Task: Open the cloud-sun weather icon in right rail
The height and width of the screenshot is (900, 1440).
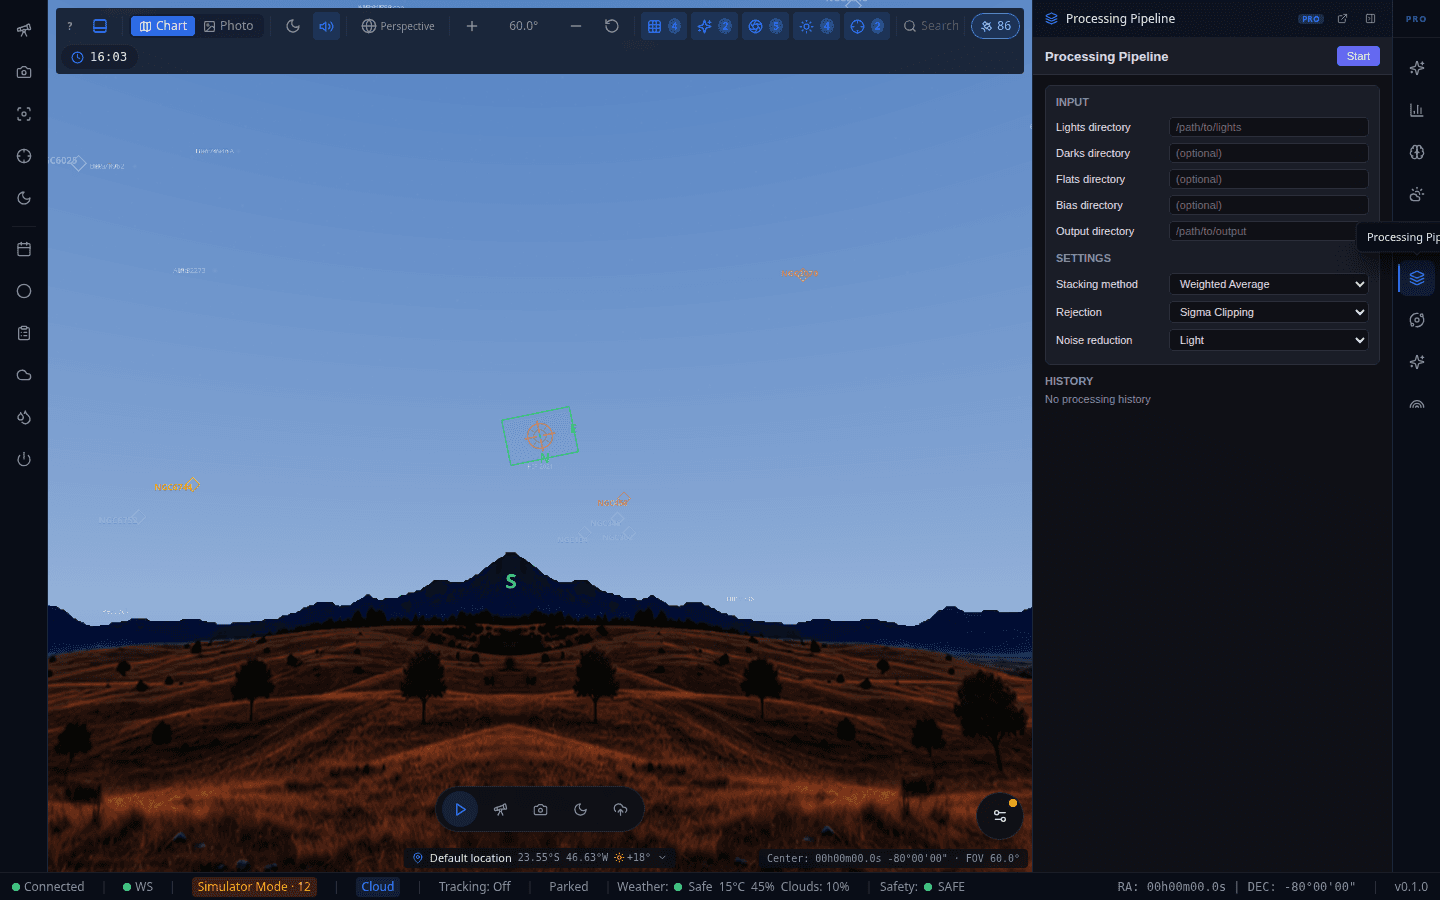Action: [x=1416, y=194]
